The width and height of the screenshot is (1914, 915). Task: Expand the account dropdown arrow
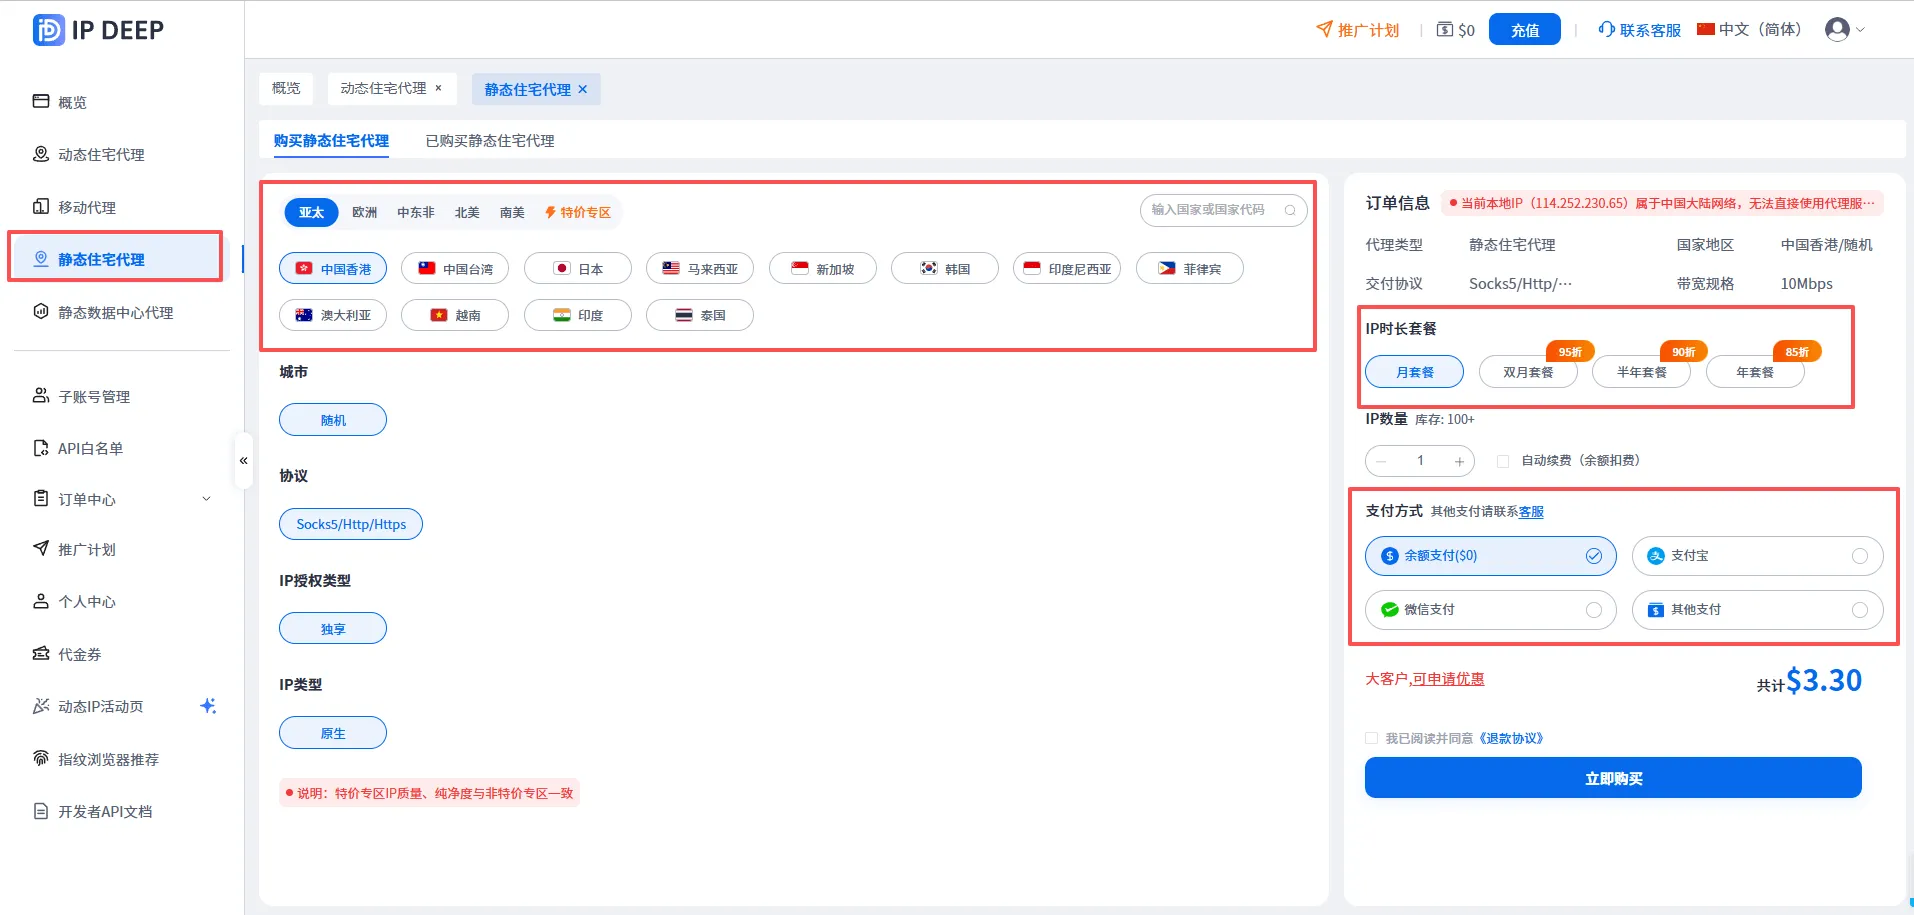click(x=1861, y=30)
